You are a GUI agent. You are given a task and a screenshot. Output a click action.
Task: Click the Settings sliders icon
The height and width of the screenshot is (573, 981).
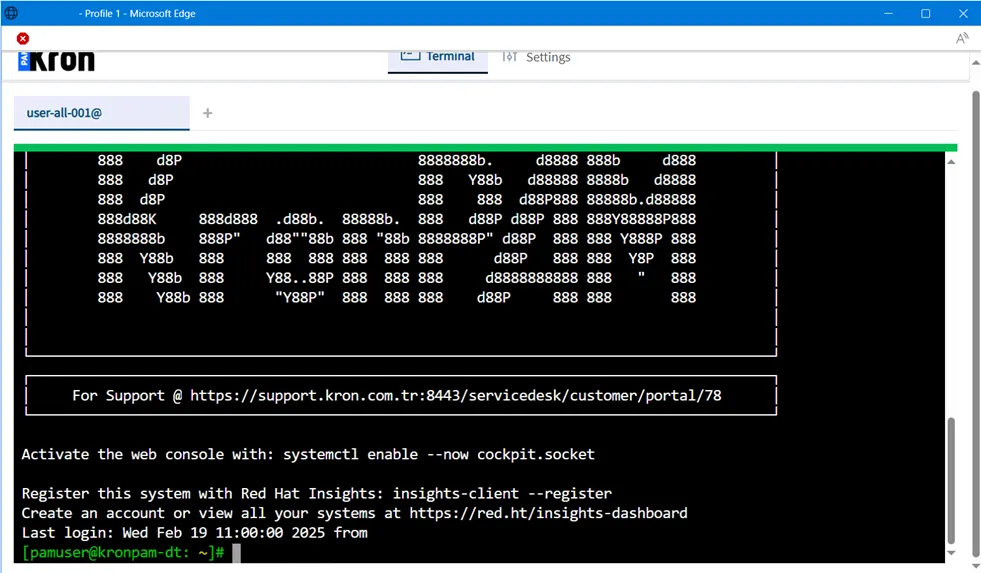coord(510,57)
